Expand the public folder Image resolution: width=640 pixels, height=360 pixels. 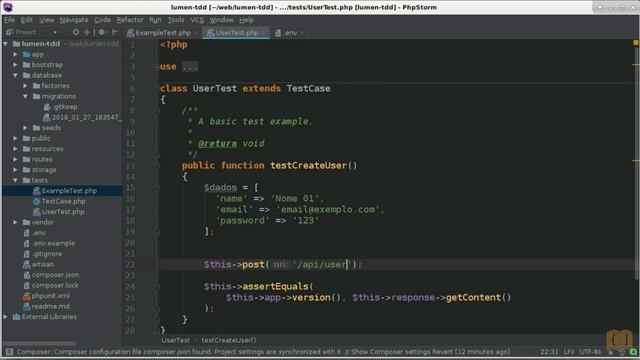(16, 138)
